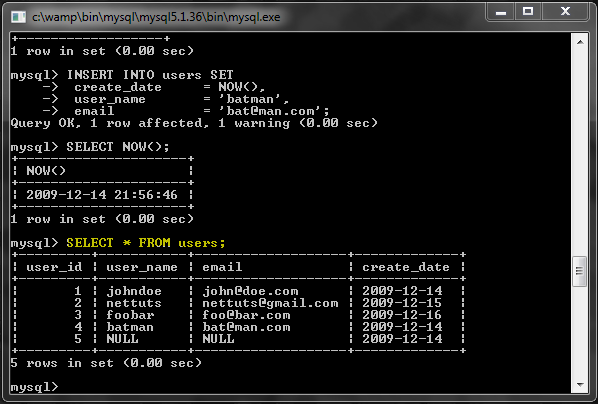Click the 'nettuts' user name cell
The width and height of the screenshot is (598, 404).
pos(134,303)
